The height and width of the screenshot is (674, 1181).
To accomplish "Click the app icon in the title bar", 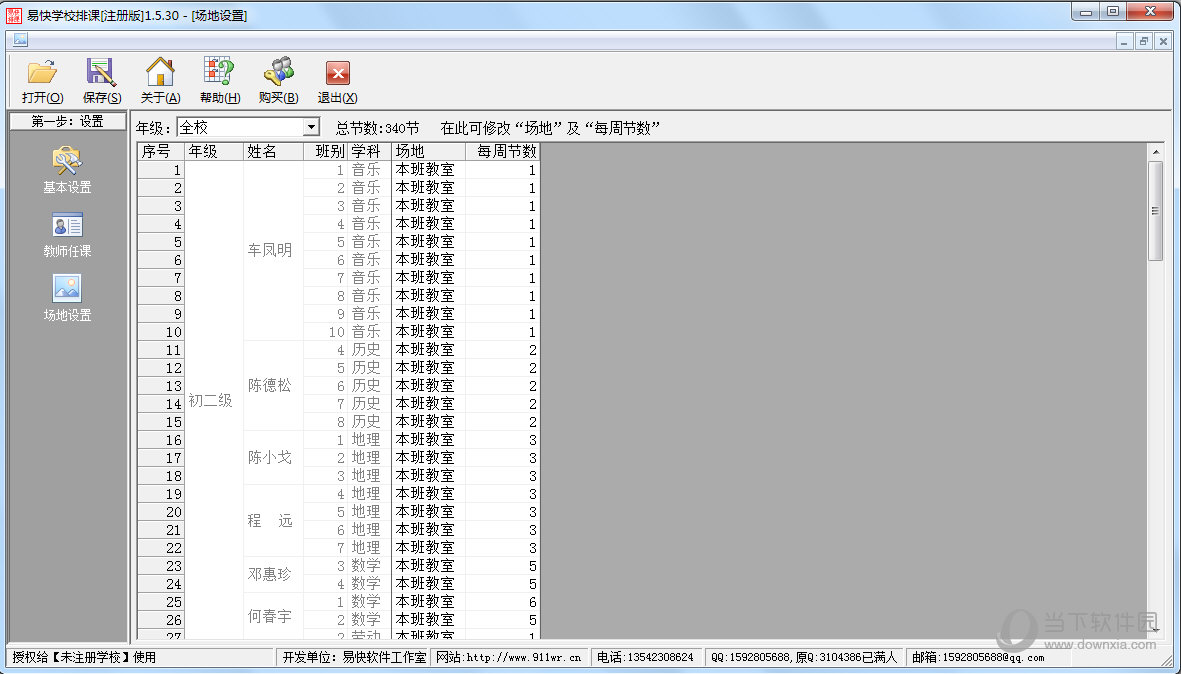I will click(14, 14).
